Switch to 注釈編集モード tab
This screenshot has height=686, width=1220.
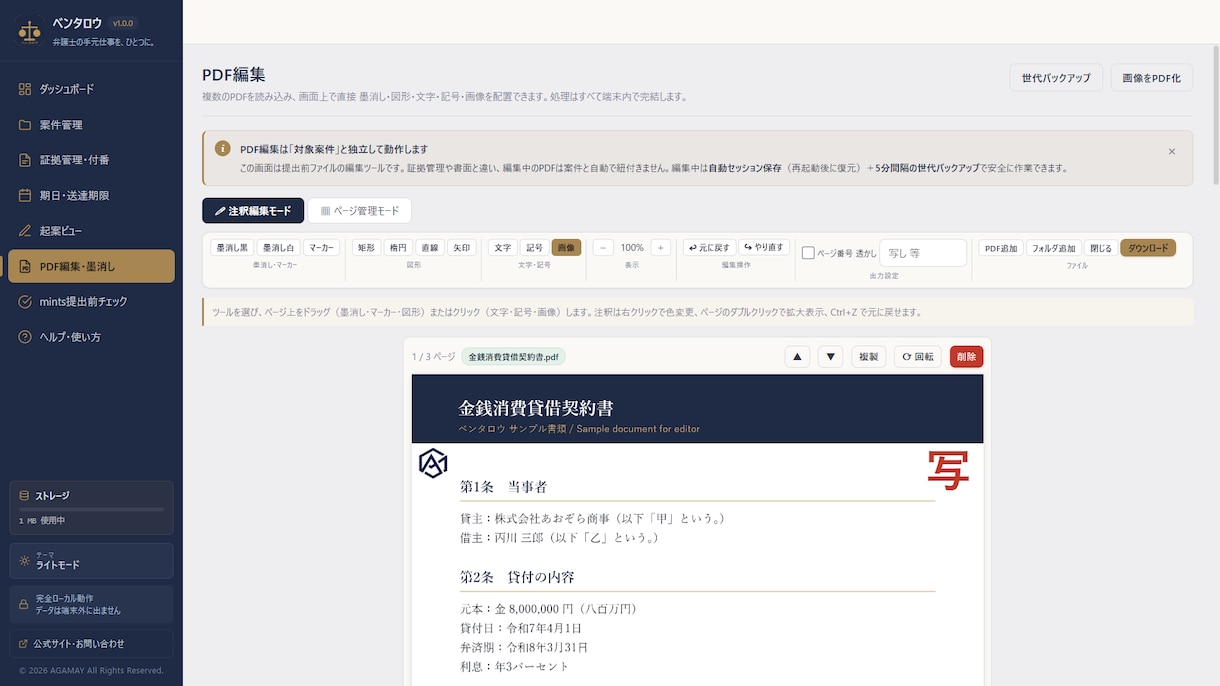253,211
